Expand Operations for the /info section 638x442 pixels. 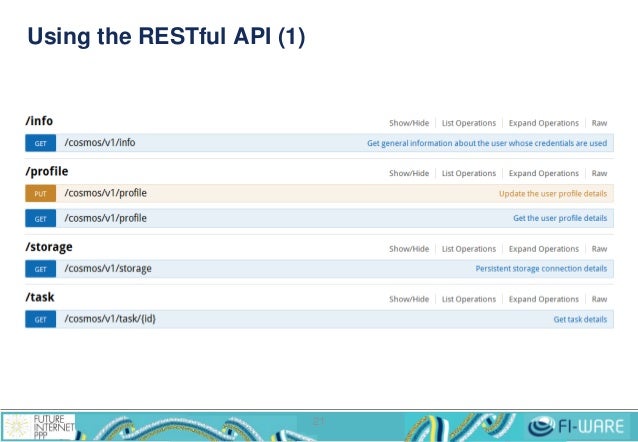(x=544, y=123)
